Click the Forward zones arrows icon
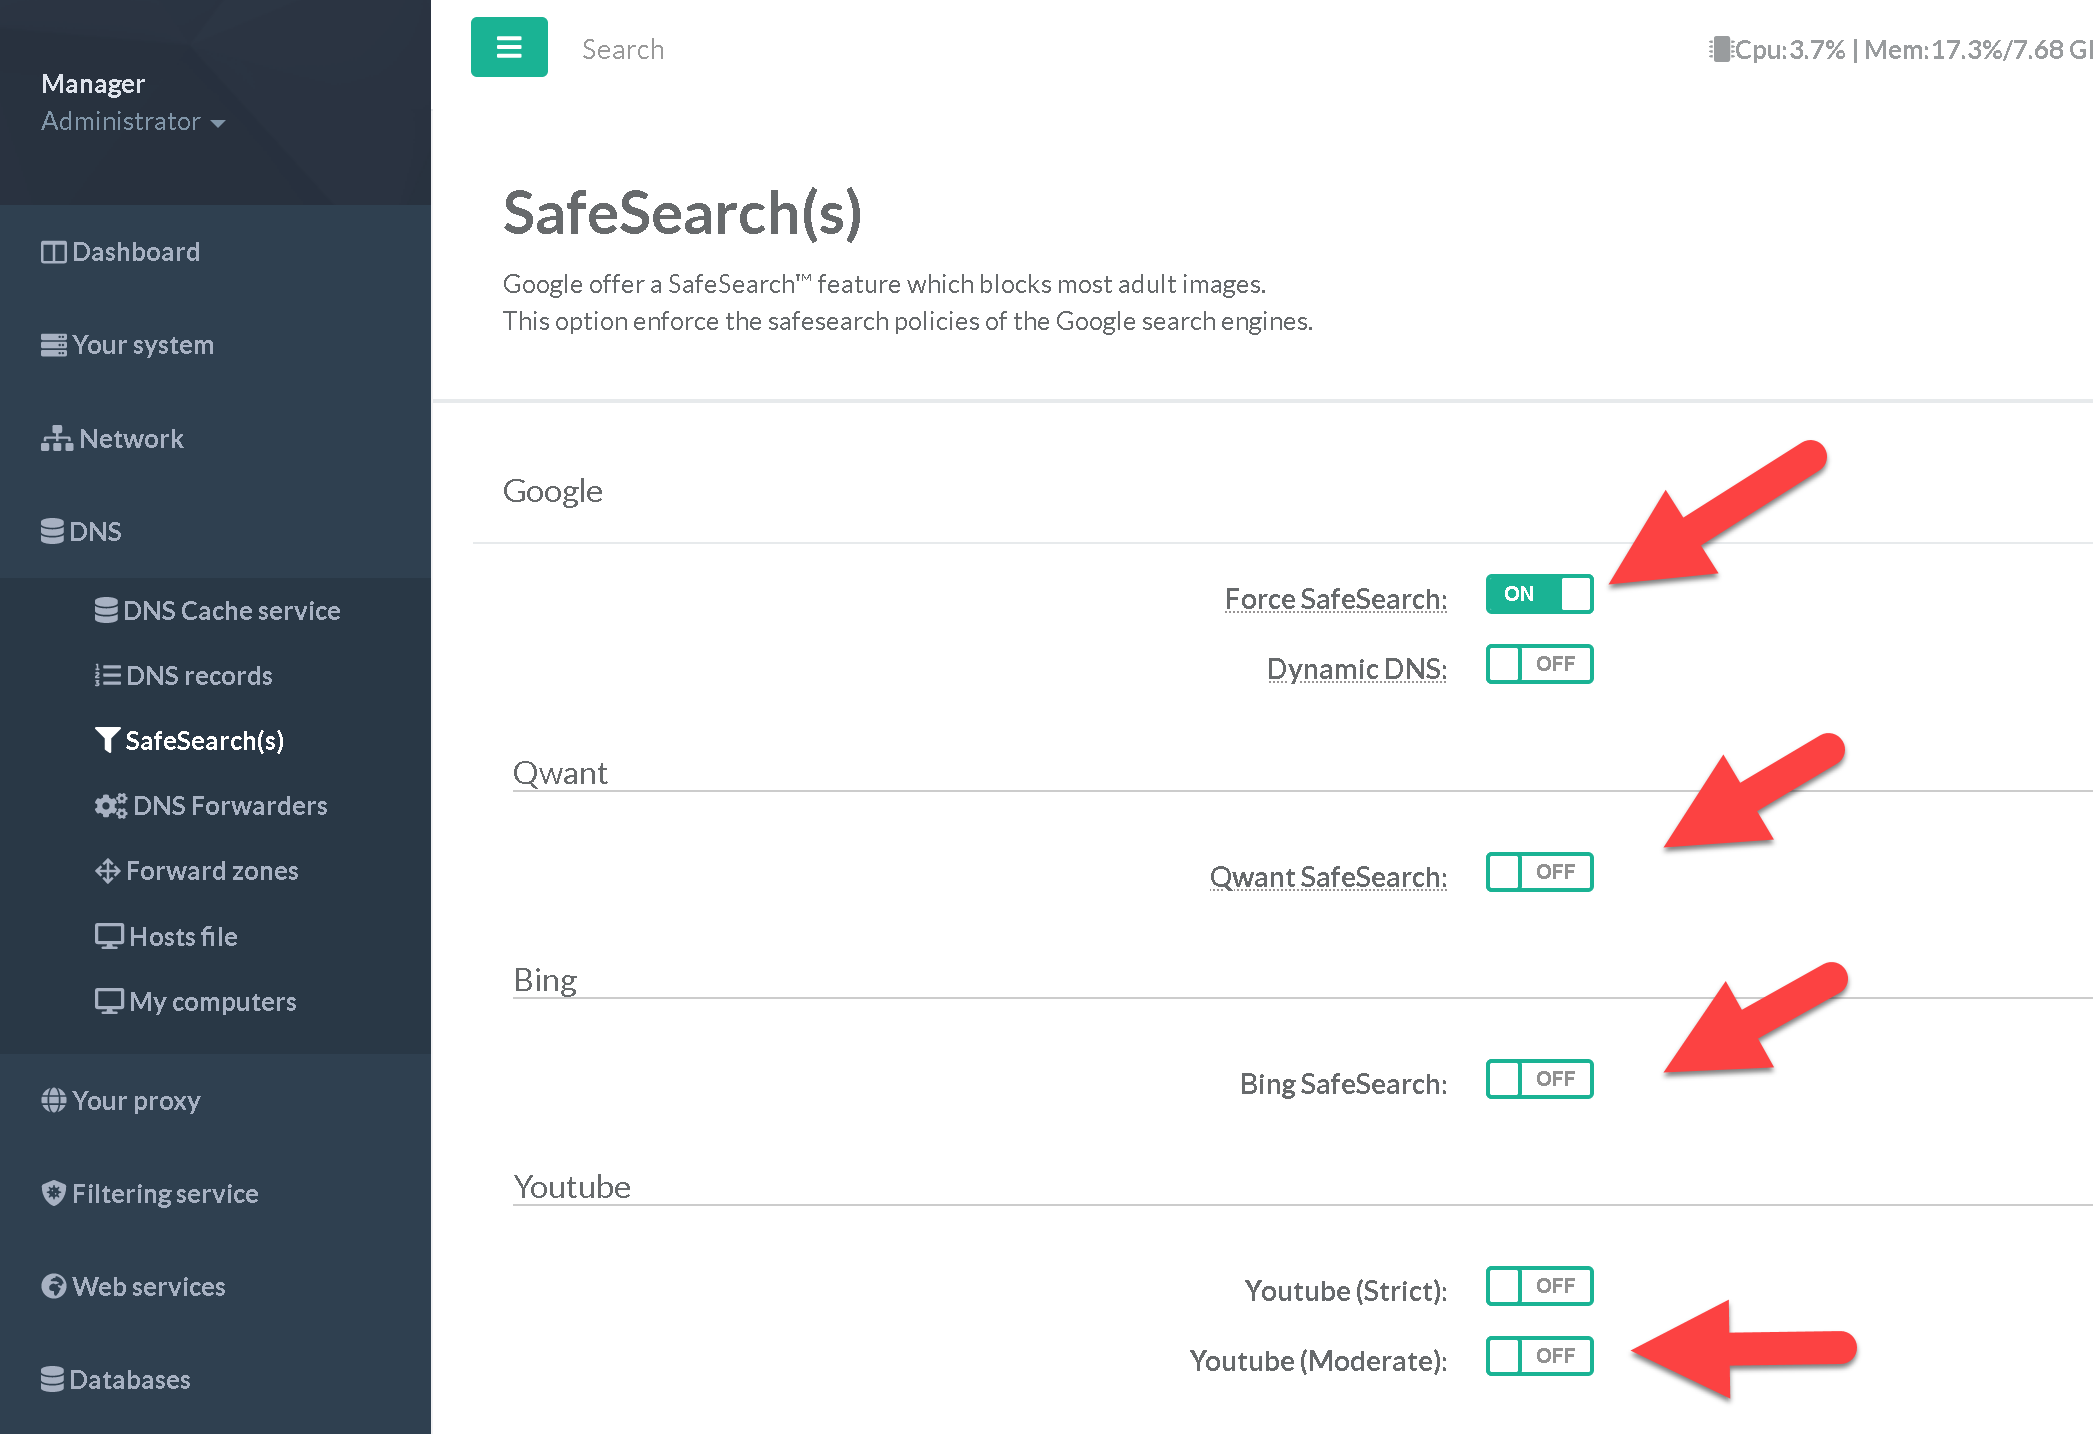2093x1434 pixels. pos(107,871)
